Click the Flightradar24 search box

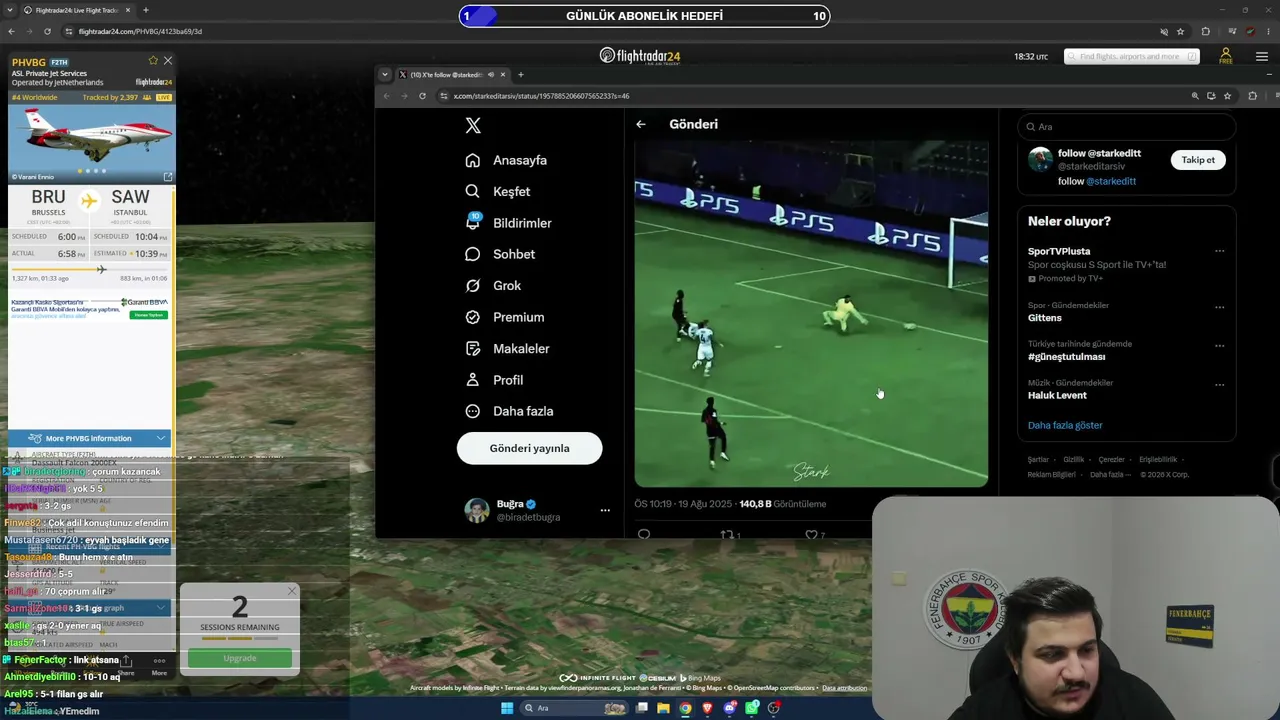pyautogui.click(x=1132, y=56)
